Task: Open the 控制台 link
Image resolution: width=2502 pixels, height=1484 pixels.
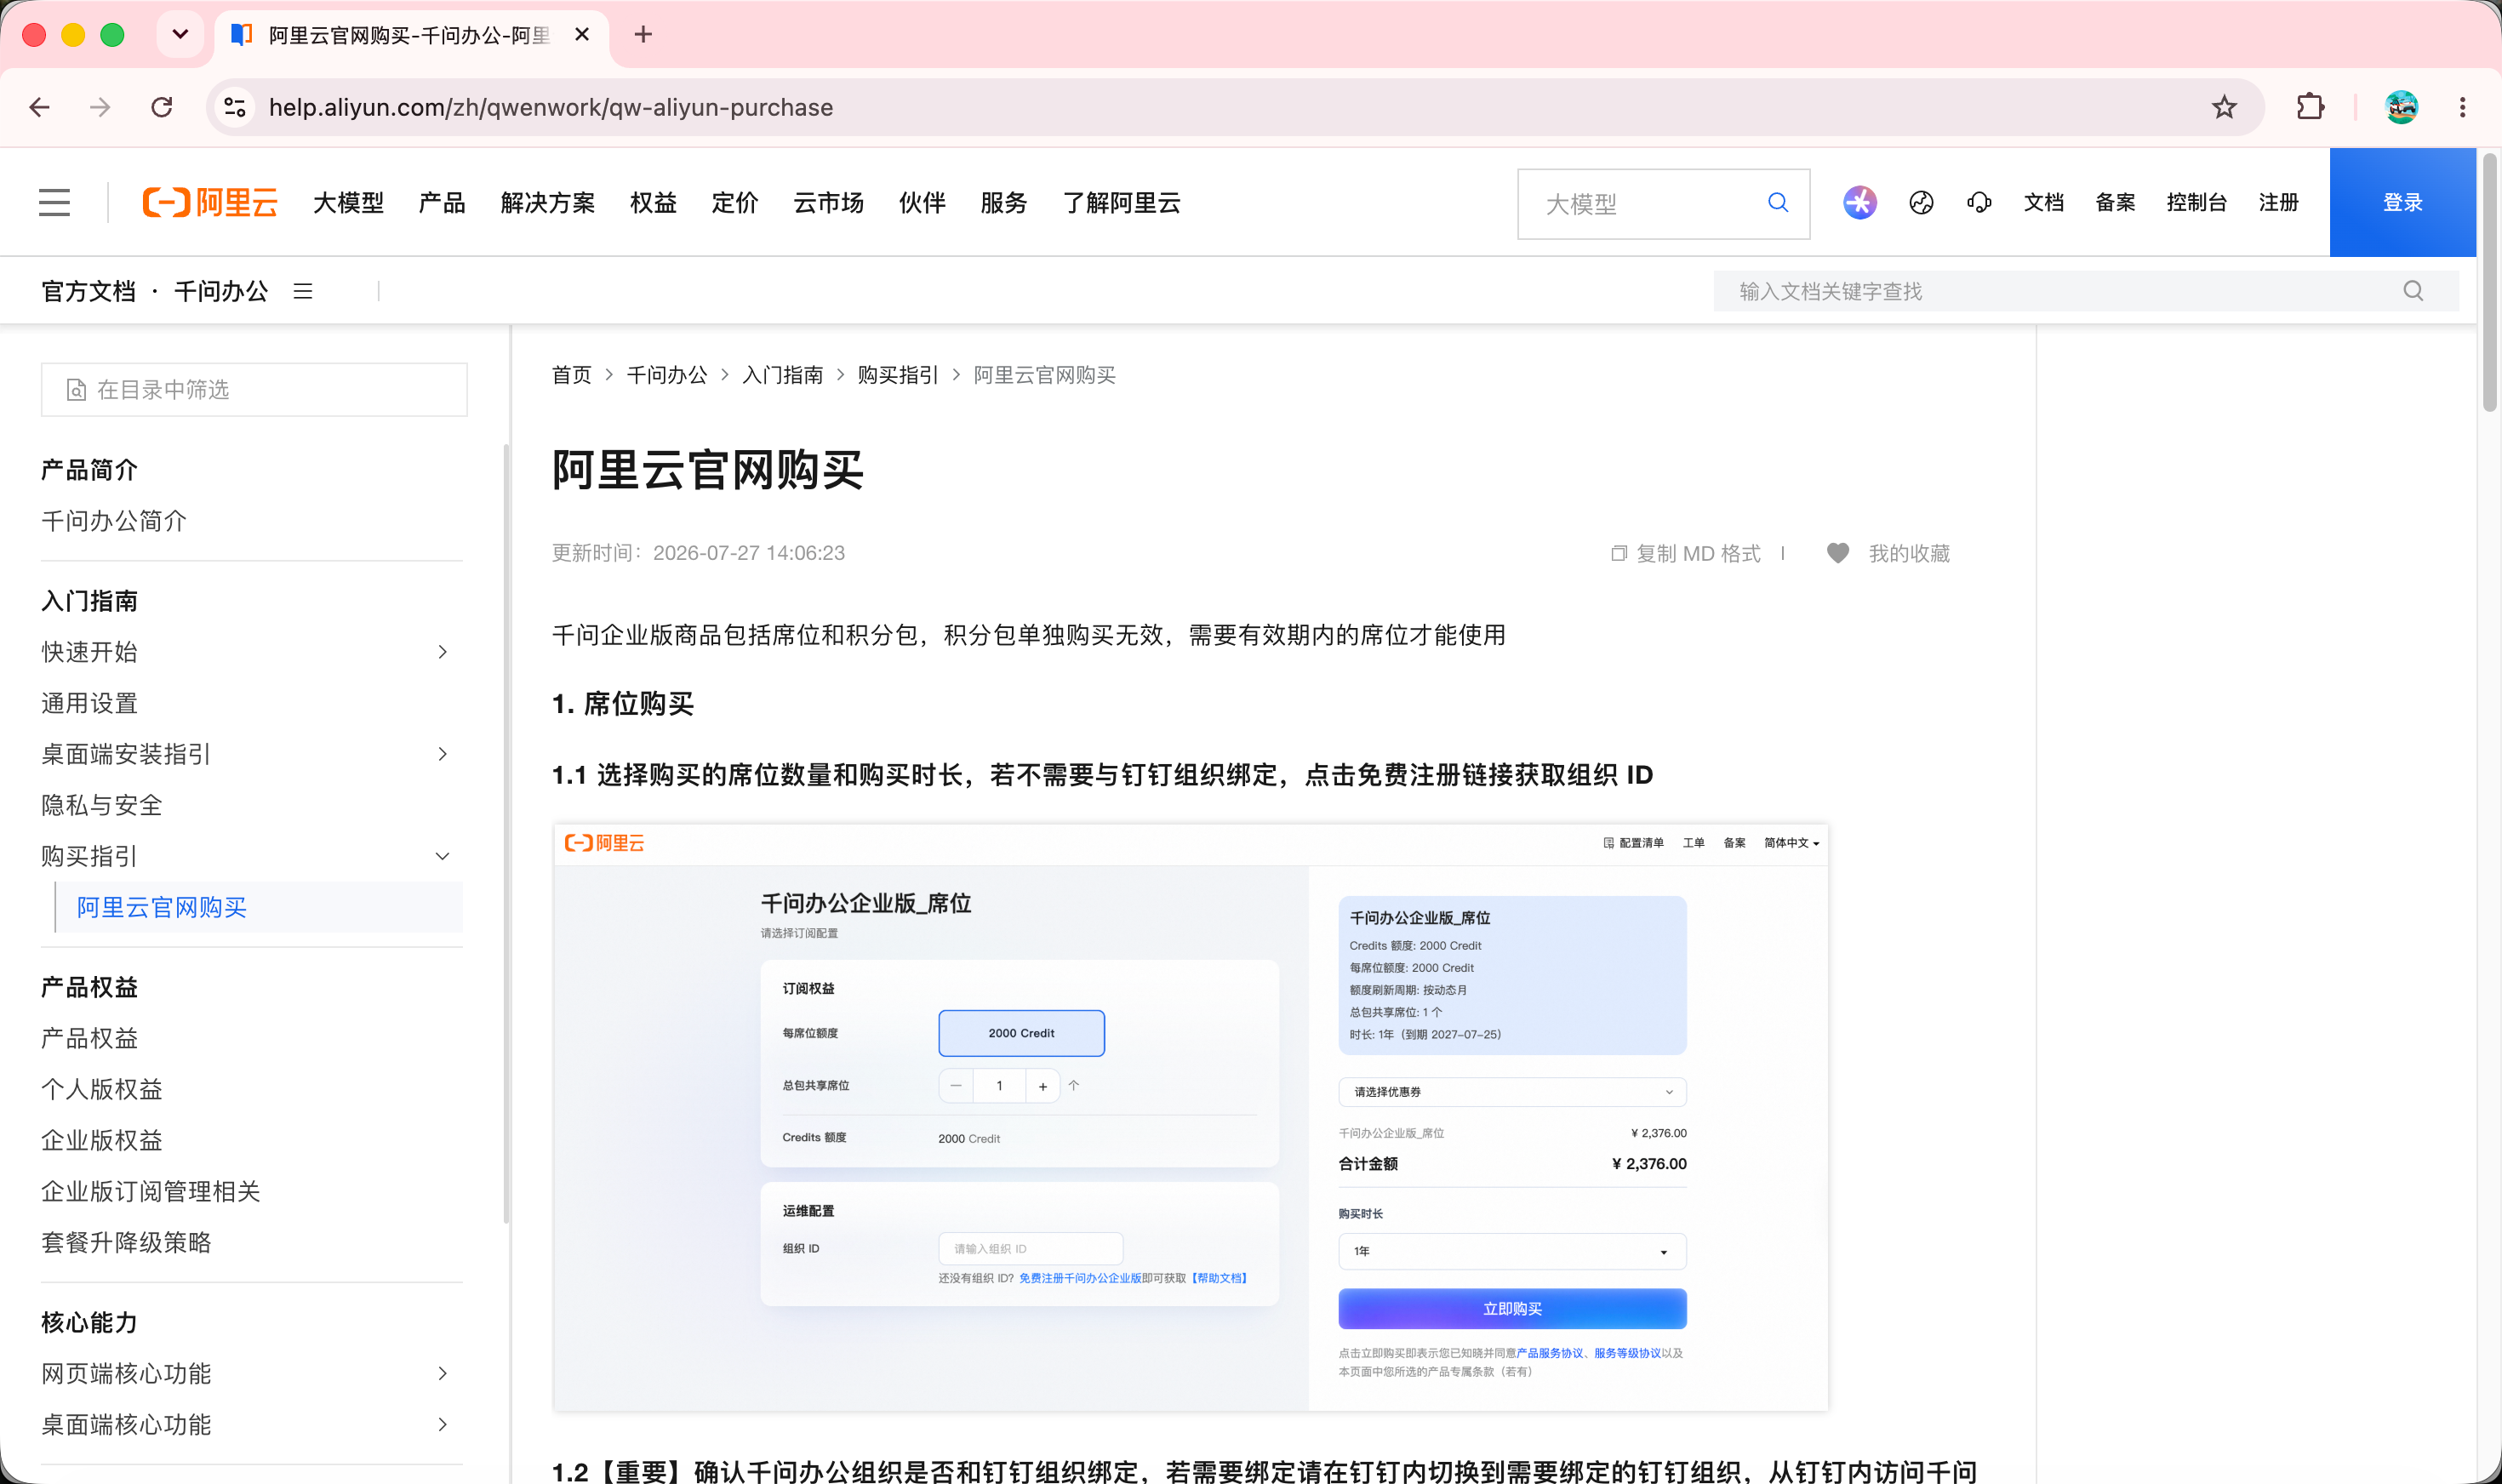Action: pyautogui.click(x=2197, y=203)
